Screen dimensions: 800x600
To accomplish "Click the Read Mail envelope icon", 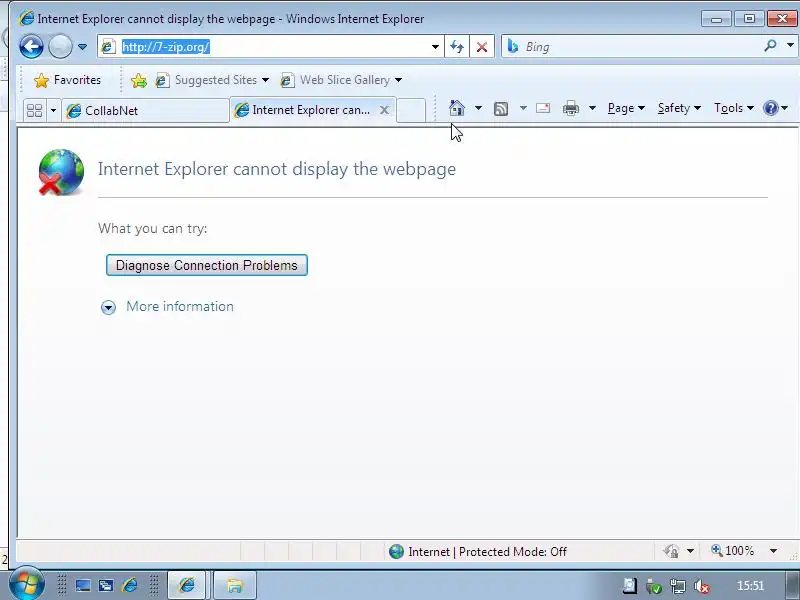I will coord(543,108).
